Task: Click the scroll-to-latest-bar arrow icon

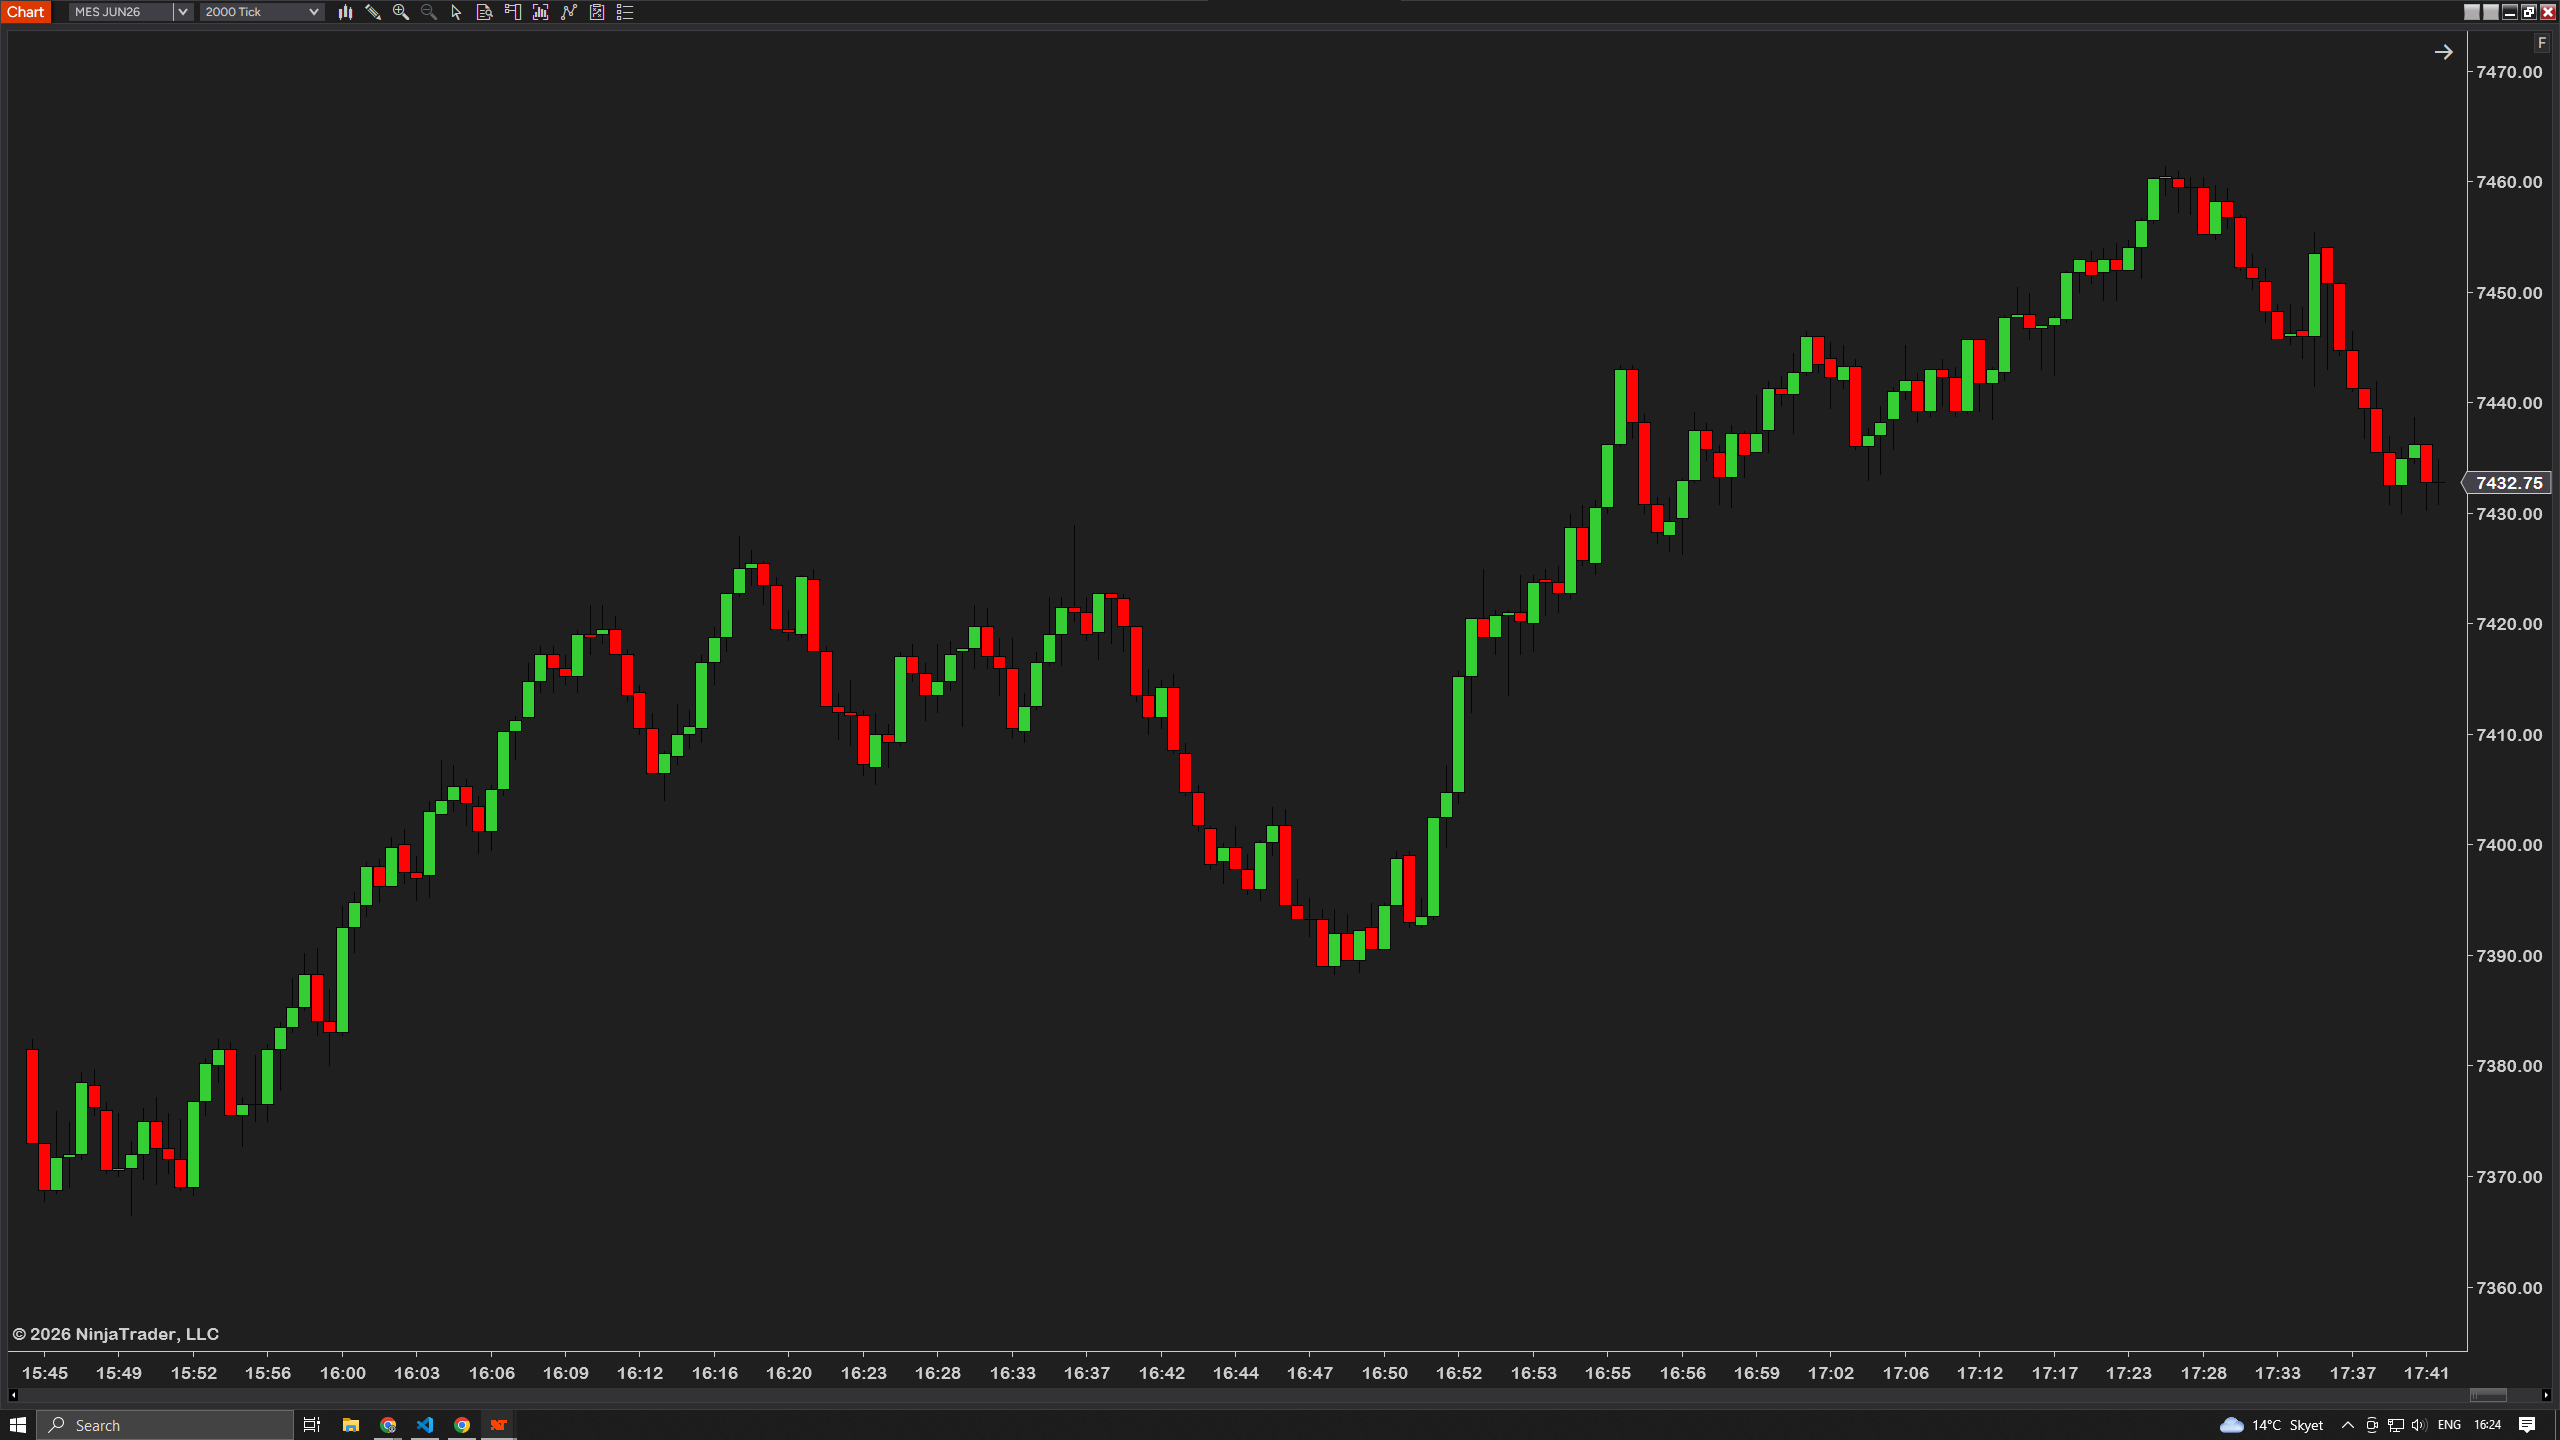Action: click(x=2443, y=52)
